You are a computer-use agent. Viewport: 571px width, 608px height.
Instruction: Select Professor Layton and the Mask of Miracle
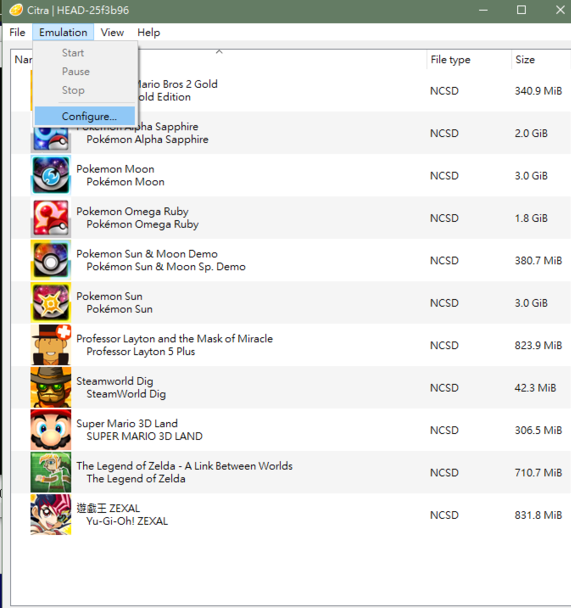(174, 339)
